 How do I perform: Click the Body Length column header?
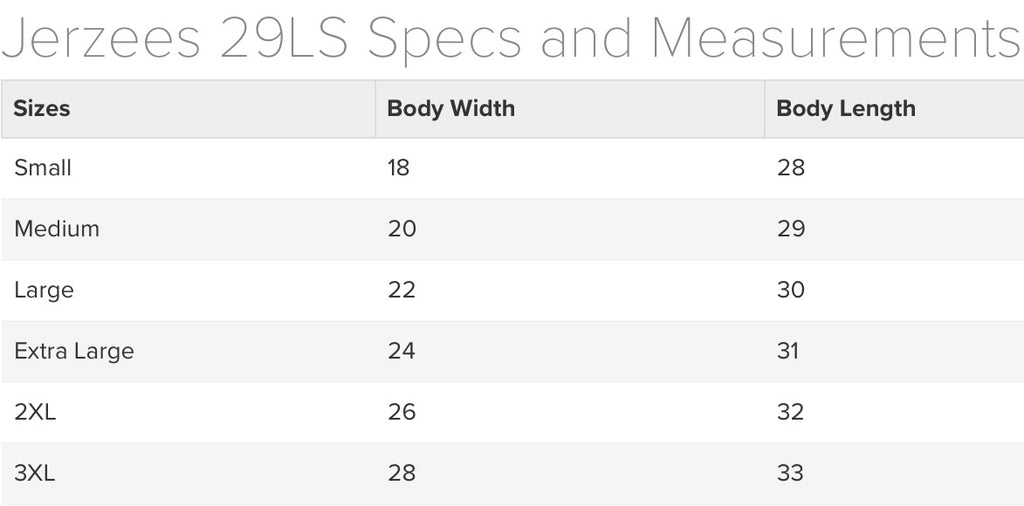click(x=846, y=109)
